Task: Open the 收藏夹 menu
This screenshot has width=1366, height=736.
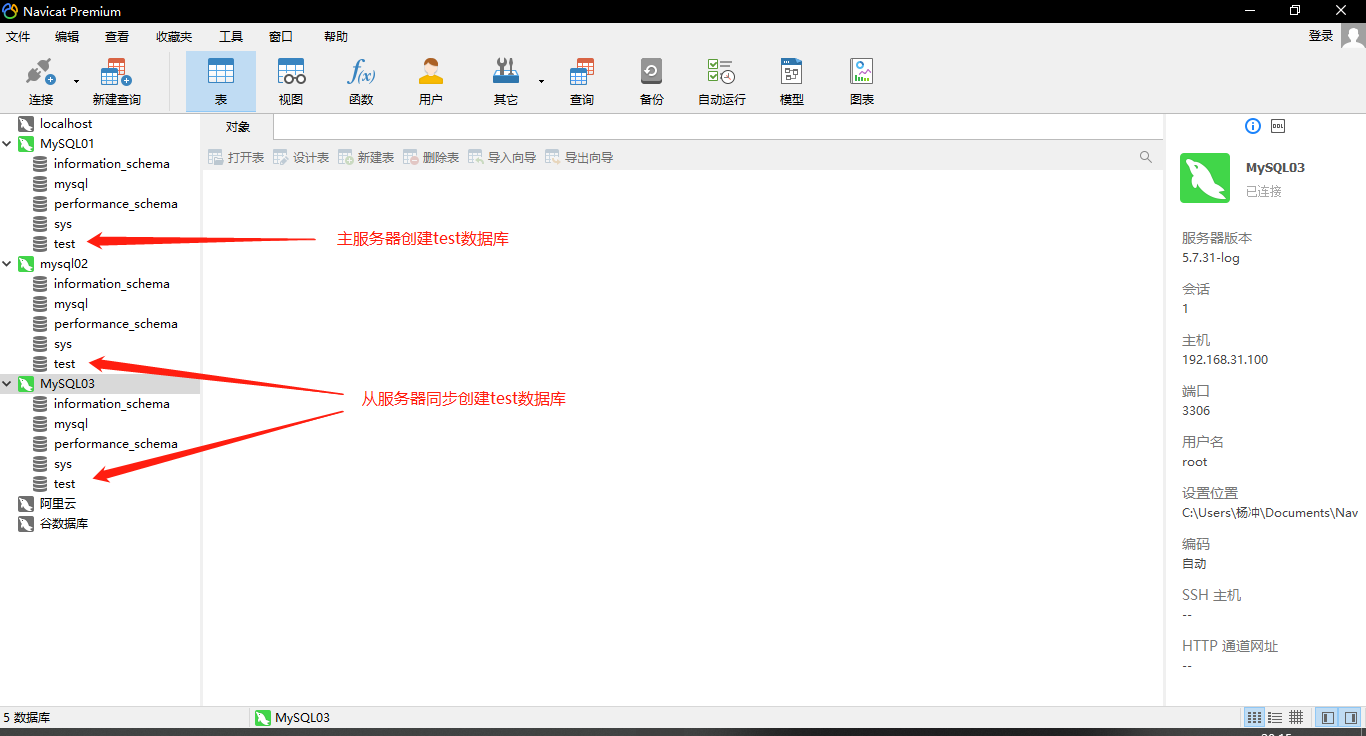Action: coord(174,36)
